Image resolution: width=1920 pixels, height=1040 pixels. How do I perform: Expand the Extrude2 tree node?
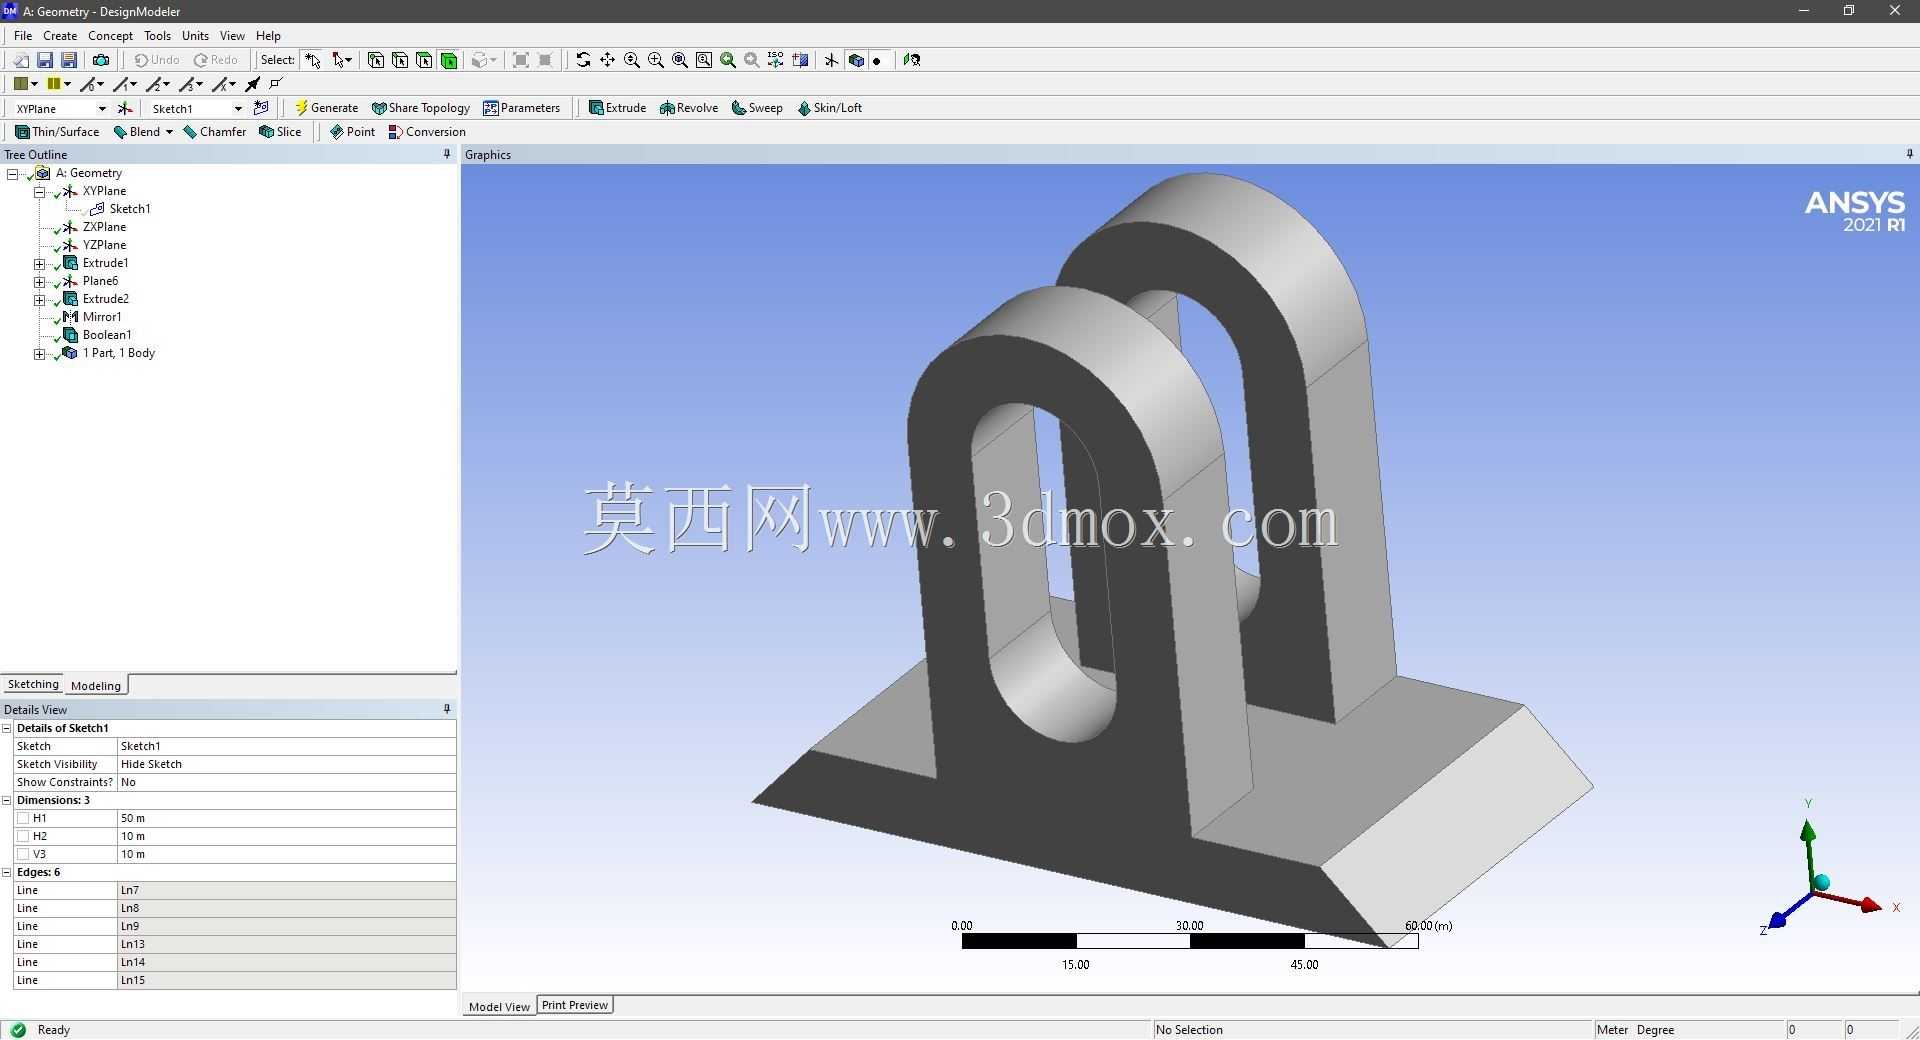[40, 300]
